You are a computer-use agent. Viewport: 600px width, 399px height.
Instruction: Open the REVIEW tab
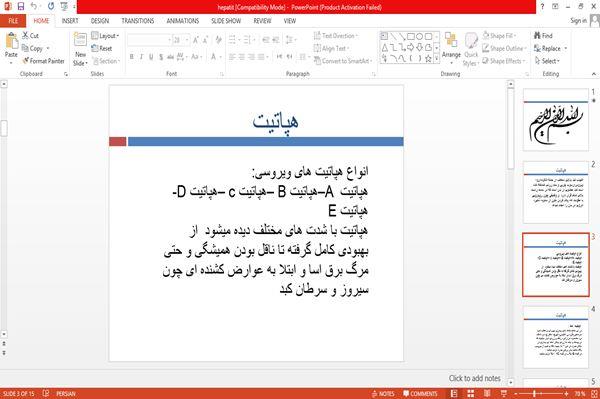pos(262,21)
